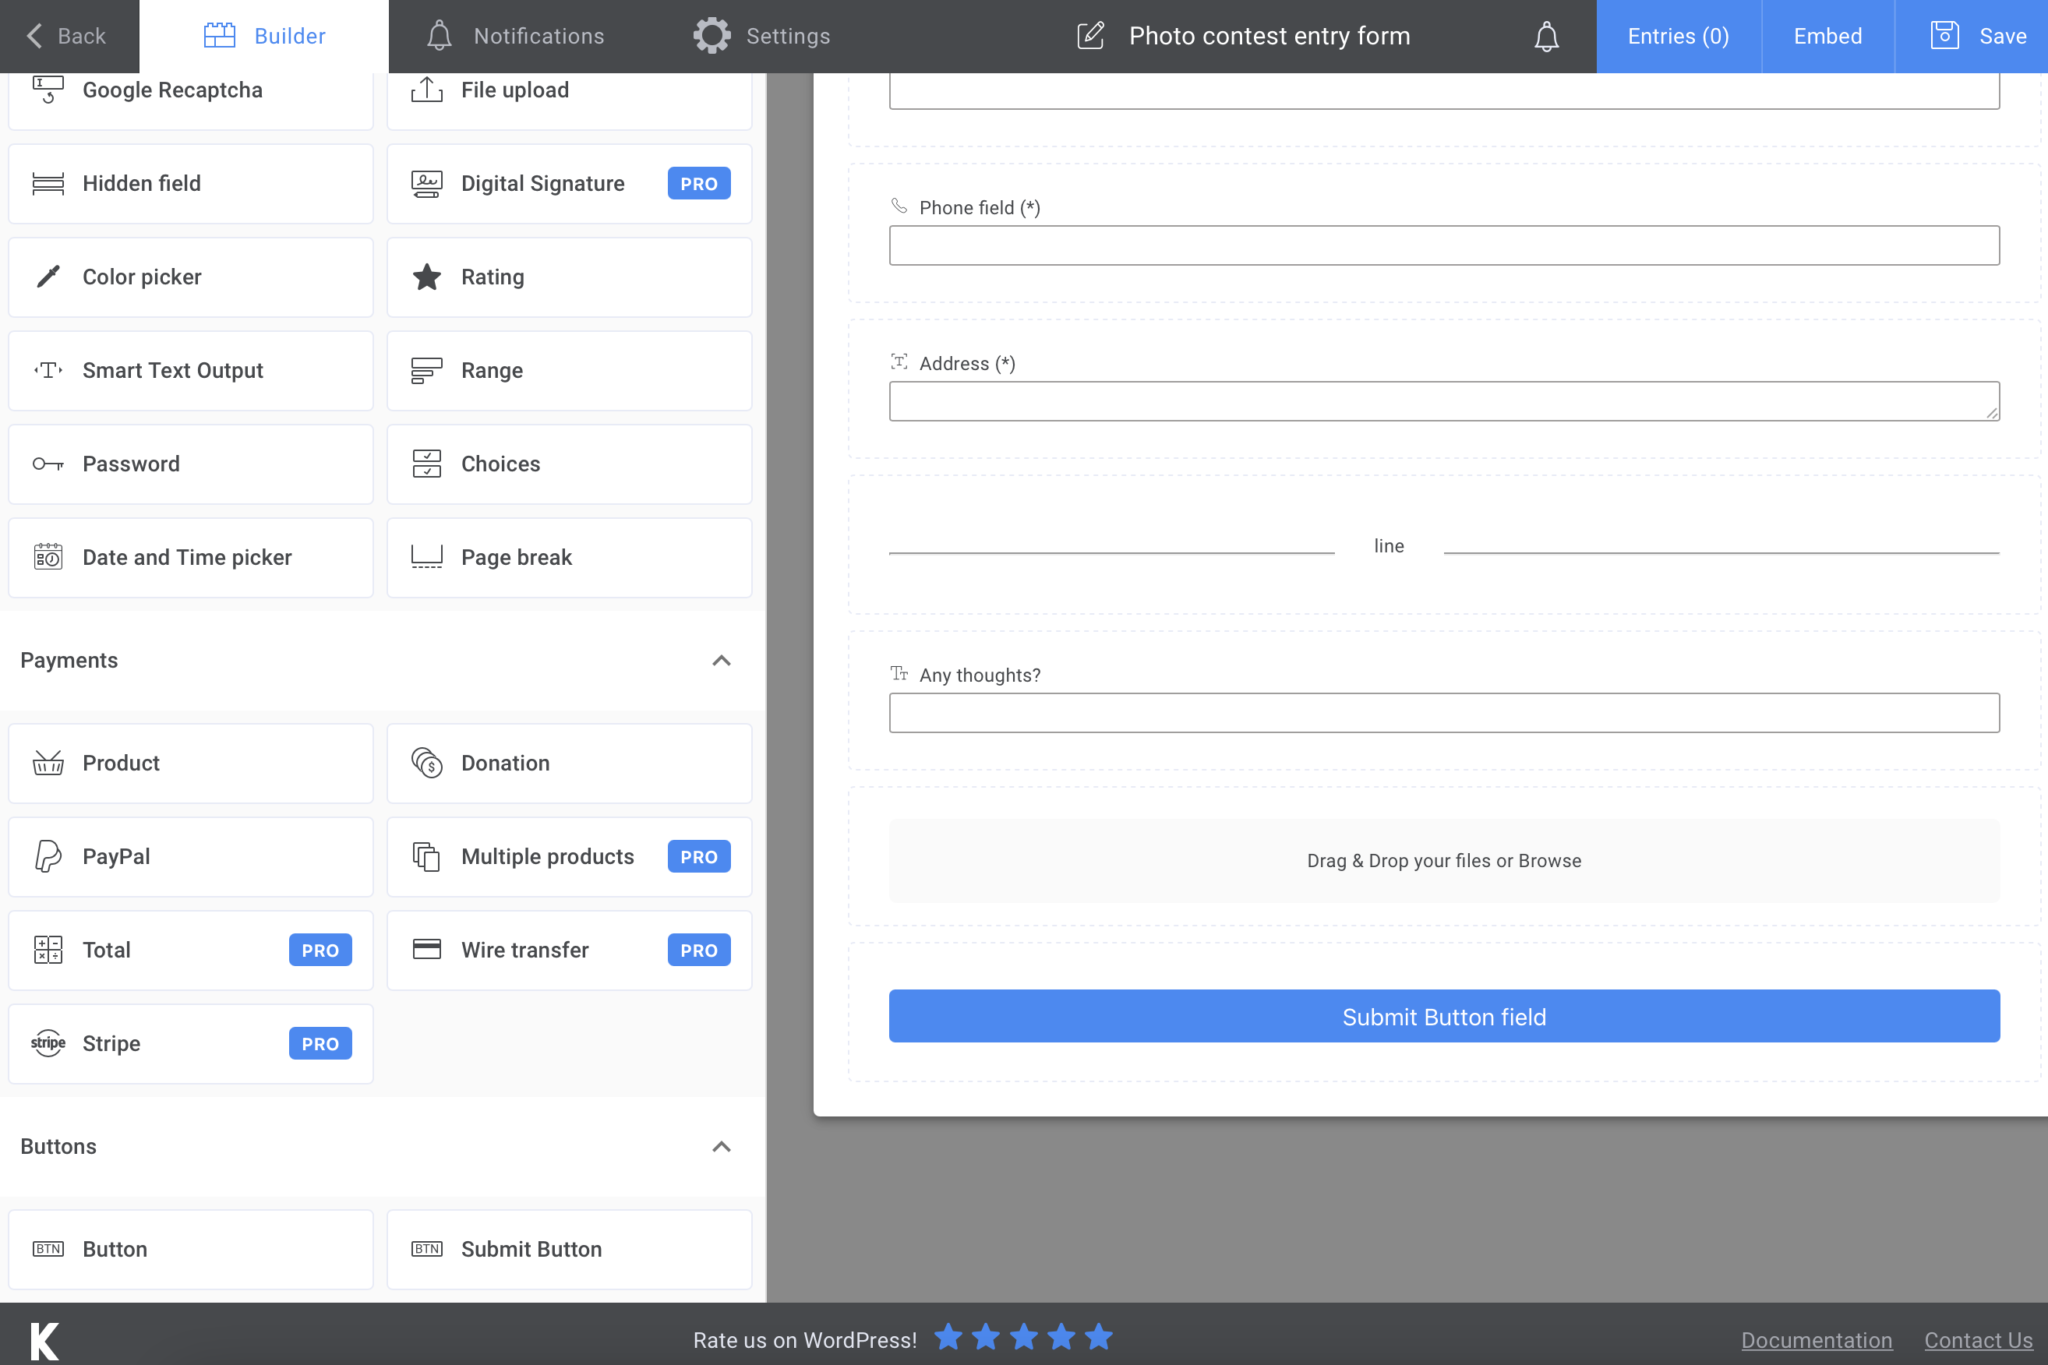Open the Notifications tab

[x=514, y=35]
